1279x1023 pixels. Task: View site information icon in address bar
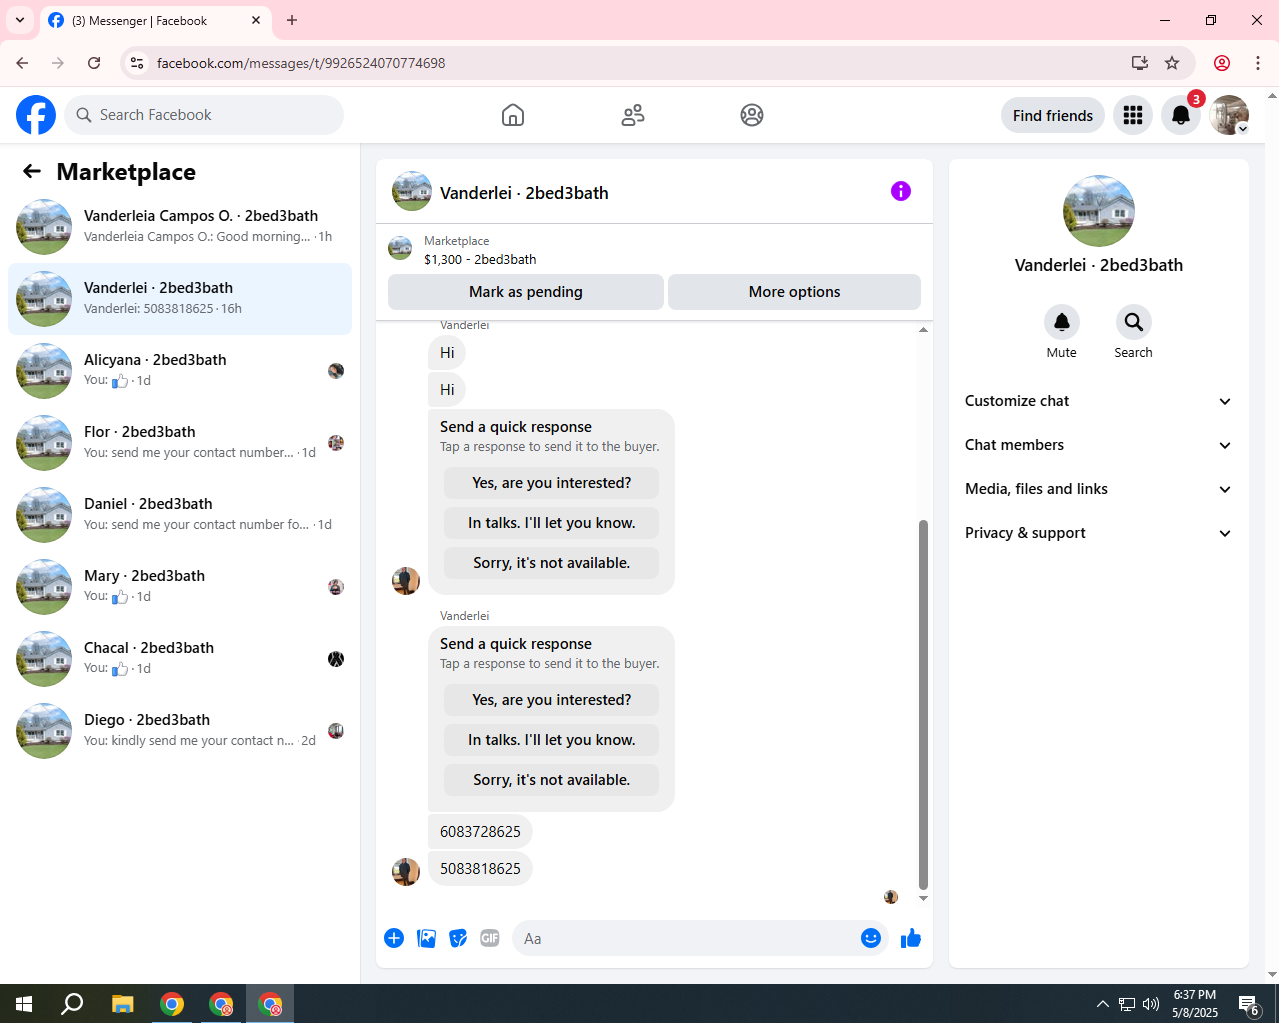point(138,63)
